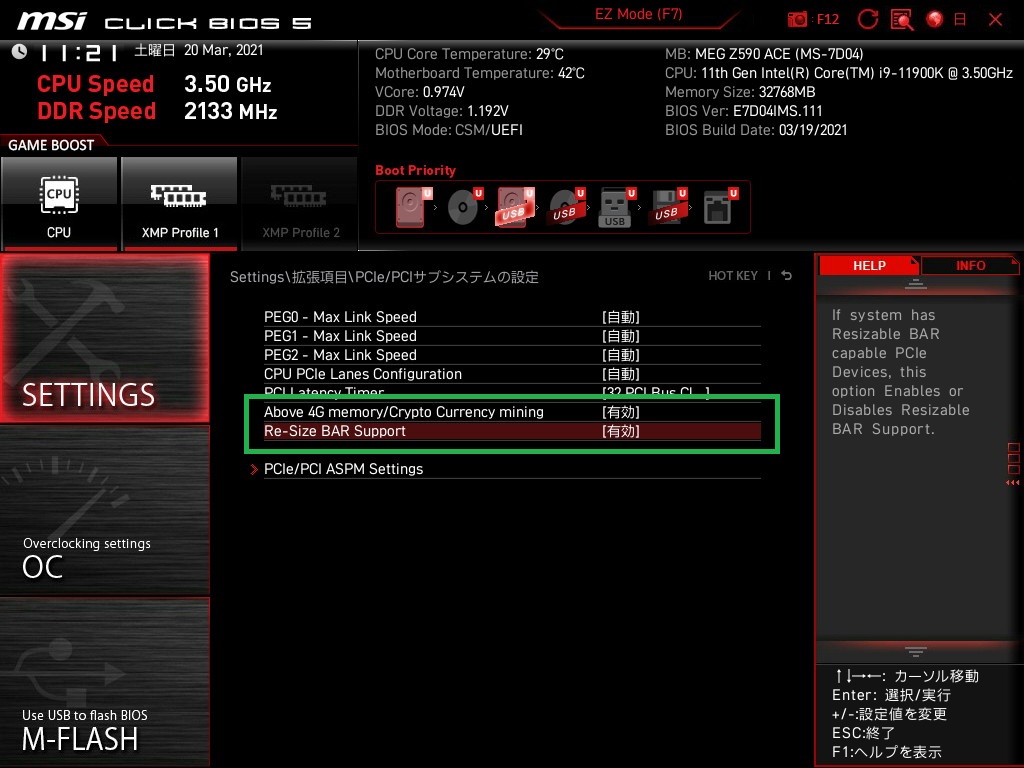Click the Motherboard Temperature reading
1024x768 pixels.
tap(479, 73)
